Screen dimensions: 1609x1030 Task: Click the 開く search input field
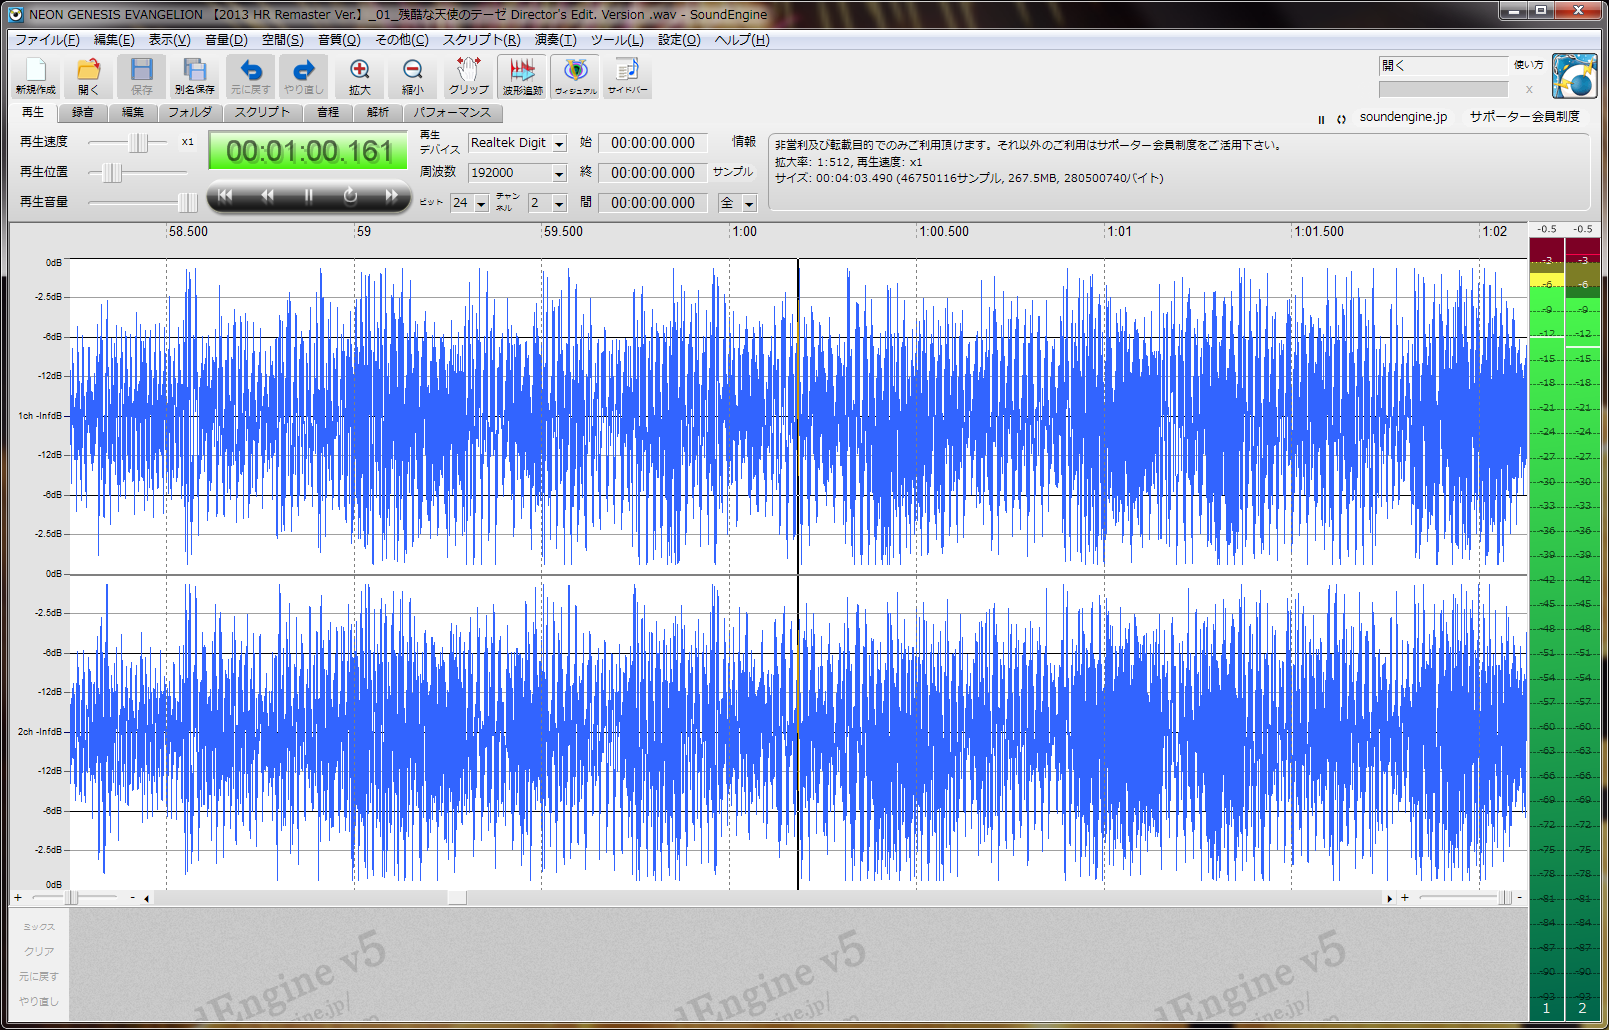pos(1443,66)
